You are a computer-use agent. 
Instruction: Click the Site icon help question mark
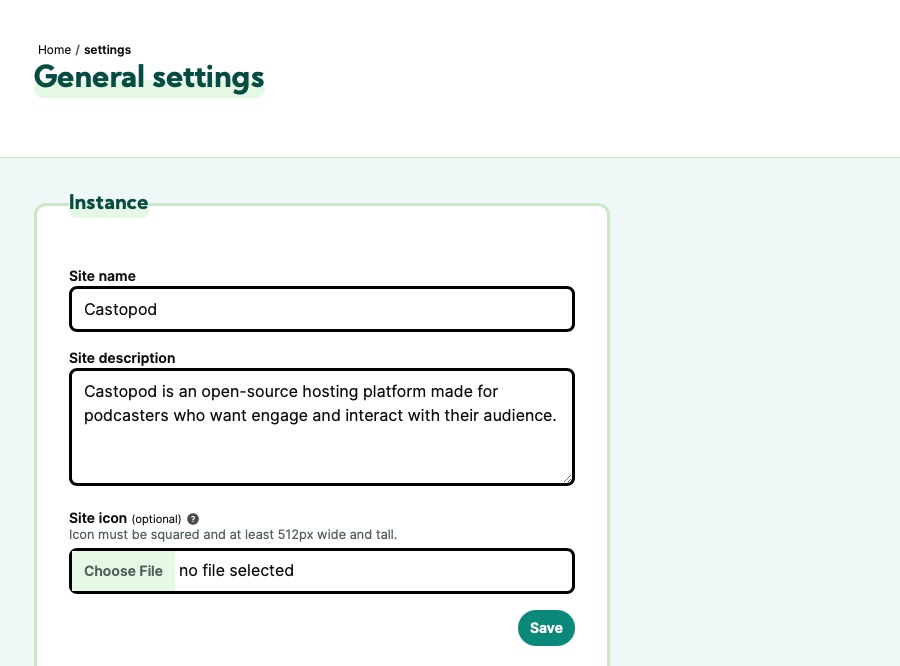tap(192, 518)
